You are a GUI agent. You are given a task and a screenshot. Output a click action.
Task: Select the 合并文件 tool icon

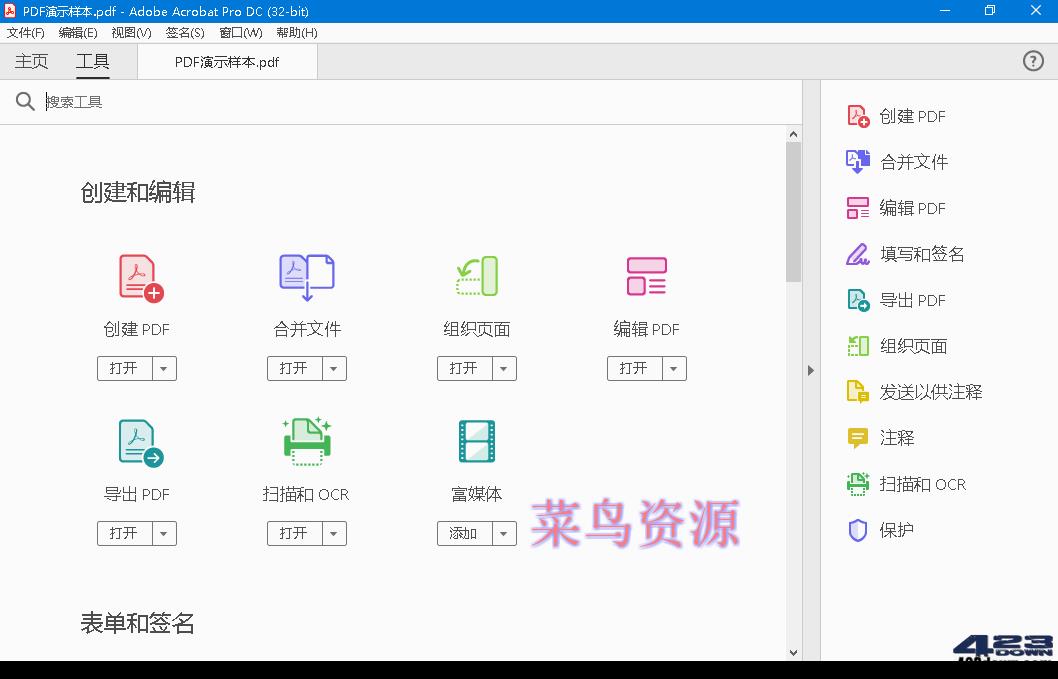coord(306,277)
